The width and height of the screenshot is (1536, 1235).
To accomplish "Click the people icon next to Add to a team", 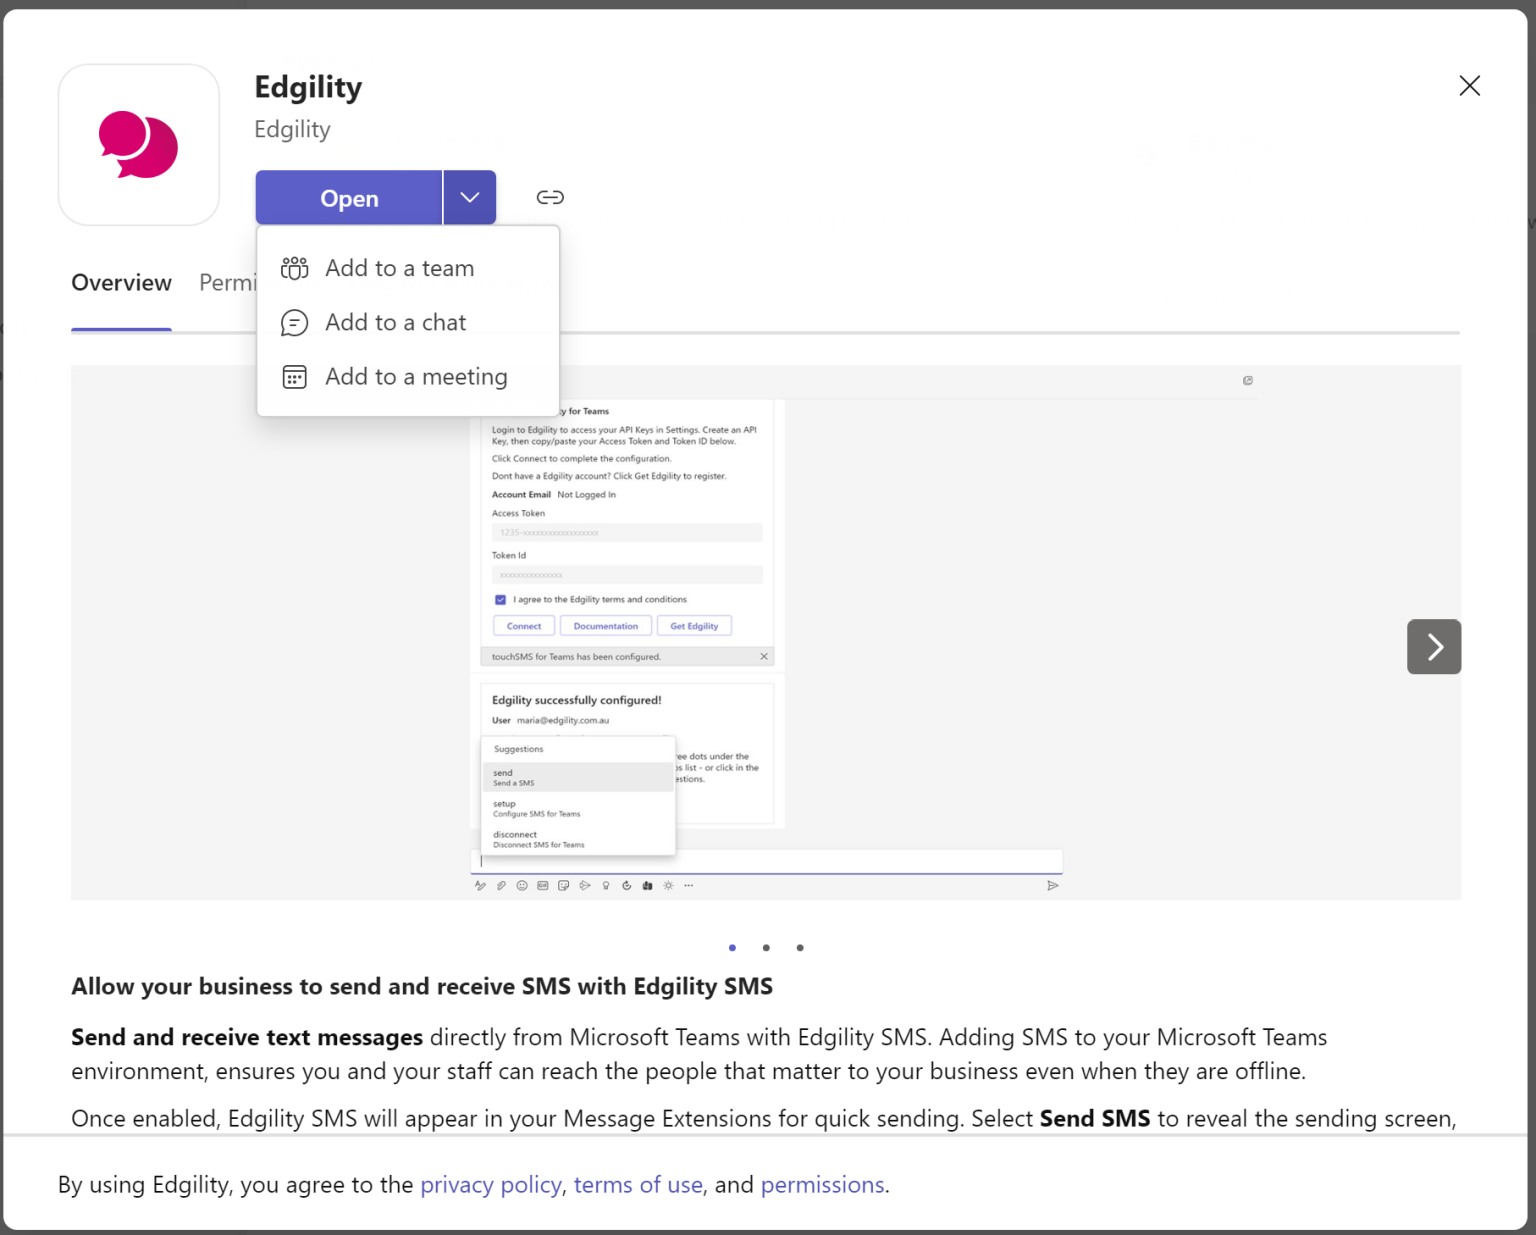I will [x=294, y=267].
